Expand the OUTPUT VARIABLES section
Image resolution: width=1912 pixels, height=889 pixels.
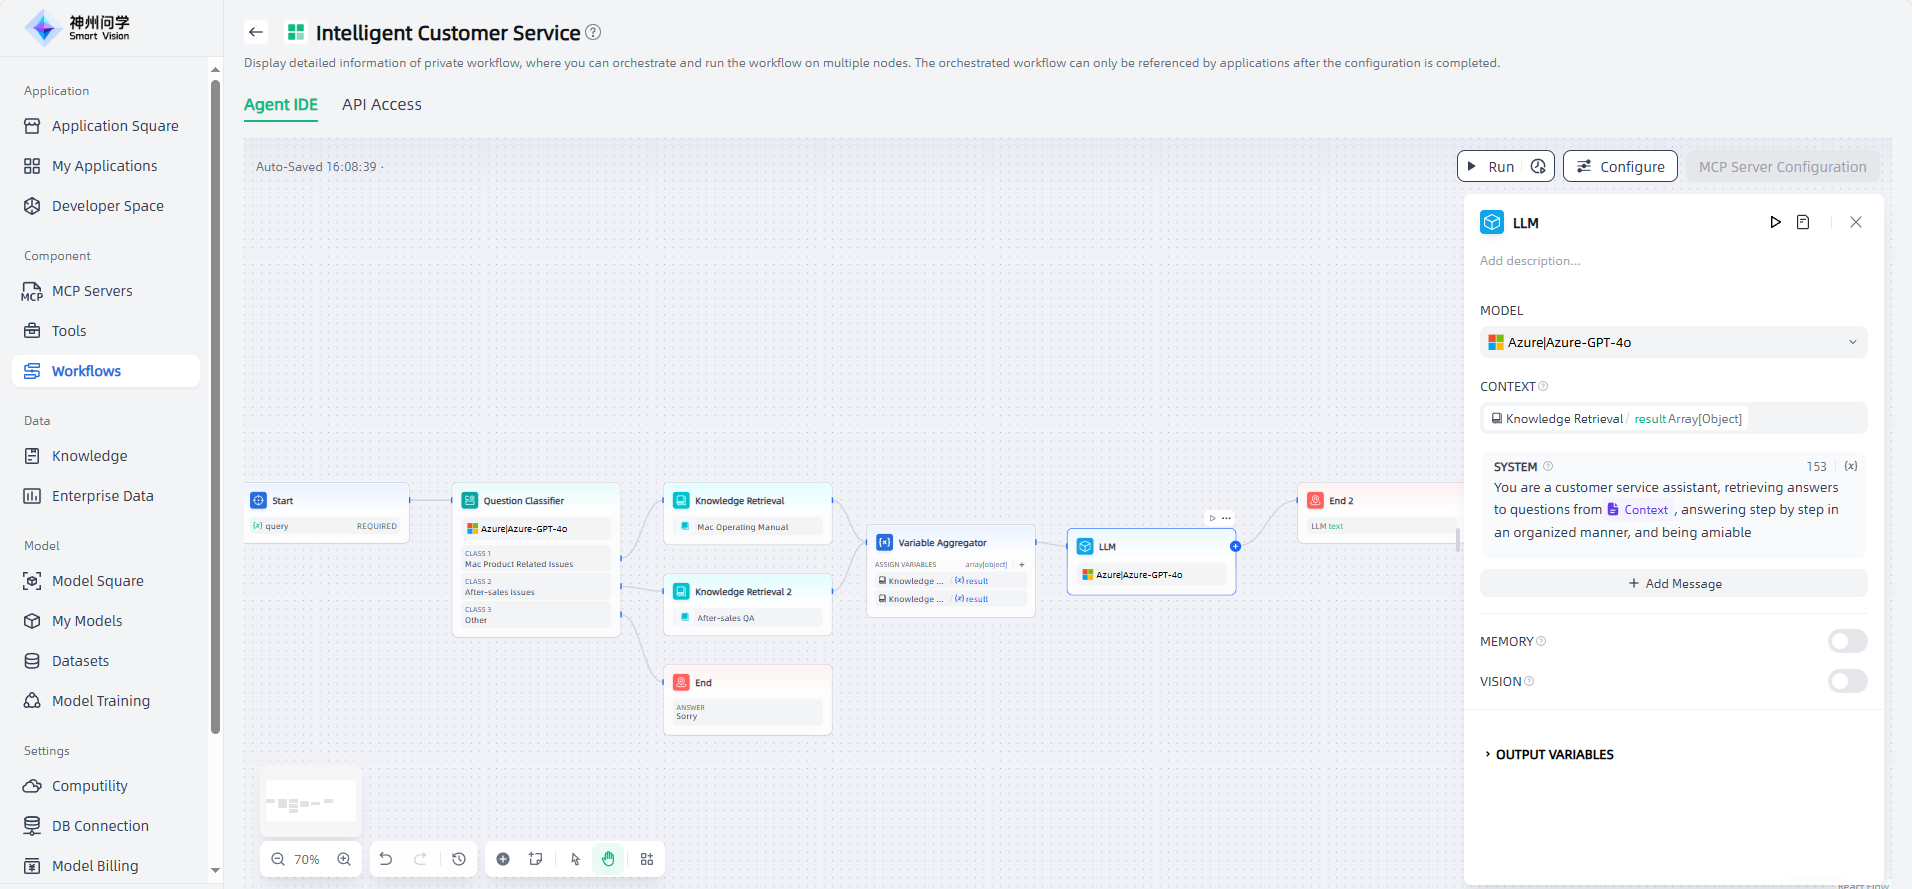click(1554, 755)
